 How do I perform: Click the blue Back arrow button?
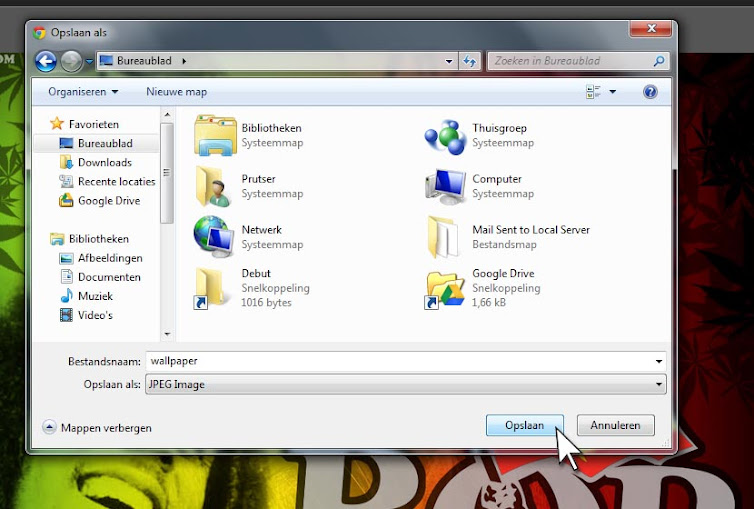46,61
